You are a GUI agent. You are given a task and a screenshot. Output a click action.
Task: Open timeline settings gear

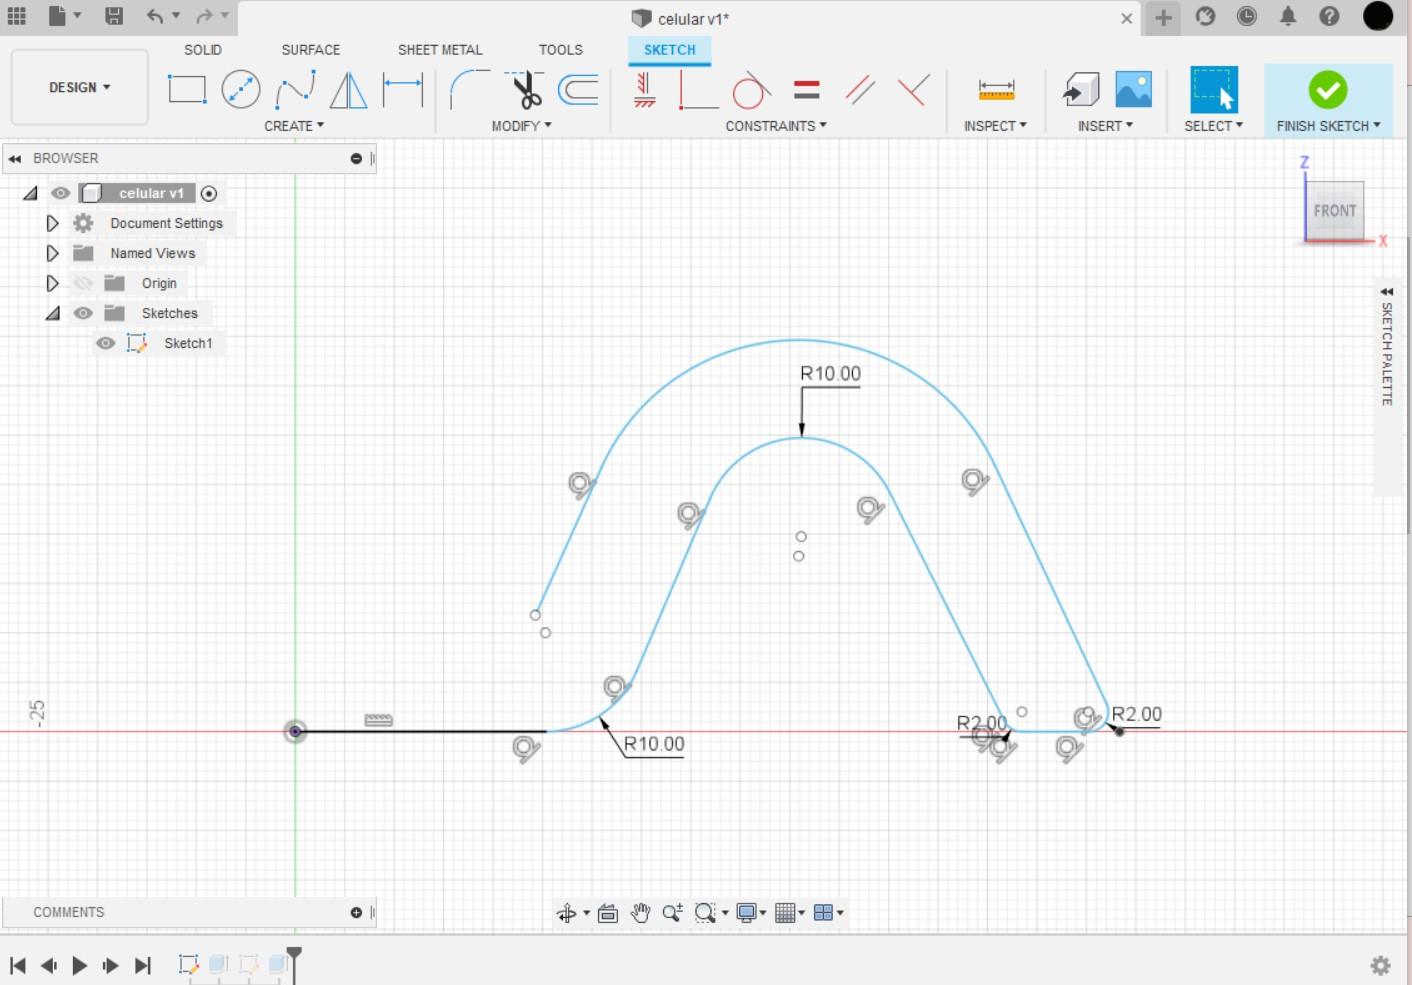pos(1381,965)
